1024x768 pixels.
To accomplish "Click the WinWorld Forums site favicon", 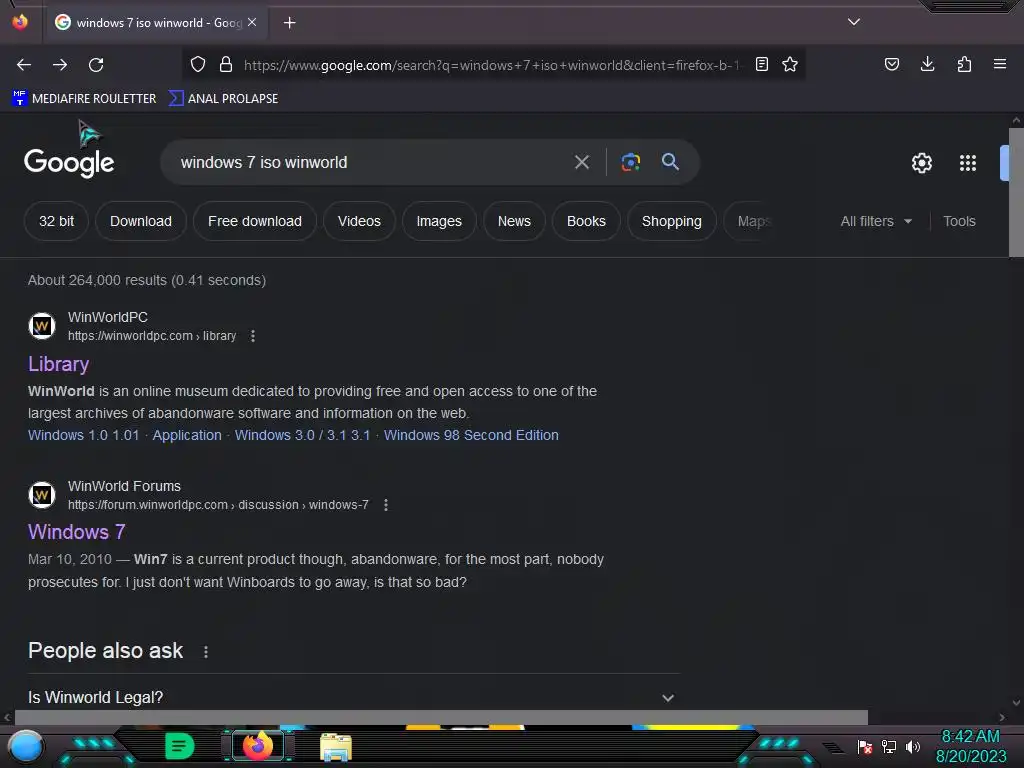I will (x=42, y=495).
